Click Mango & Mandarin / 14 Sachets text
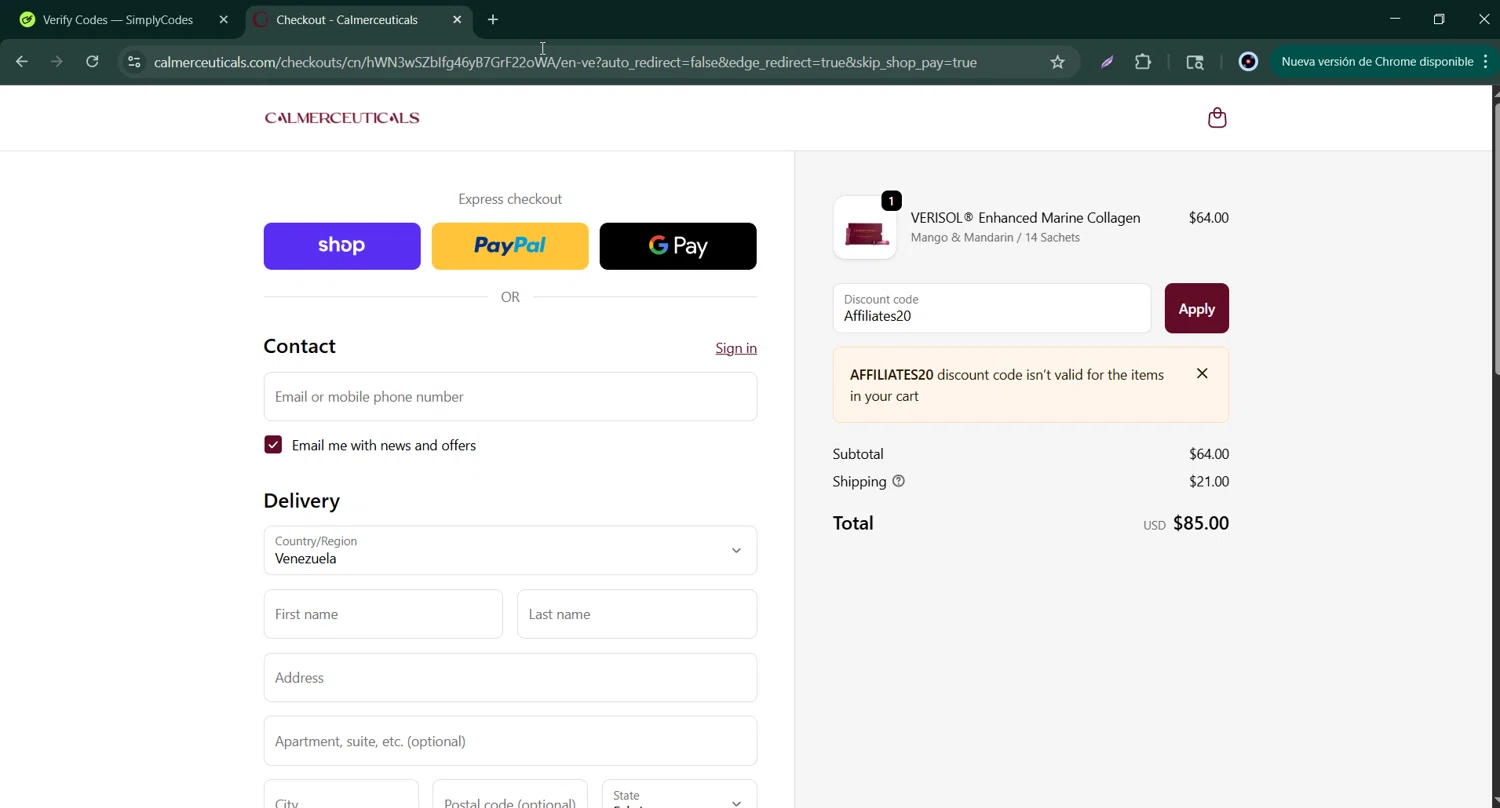This screenshot has height=808, width=1500. (x=995, y=238)
